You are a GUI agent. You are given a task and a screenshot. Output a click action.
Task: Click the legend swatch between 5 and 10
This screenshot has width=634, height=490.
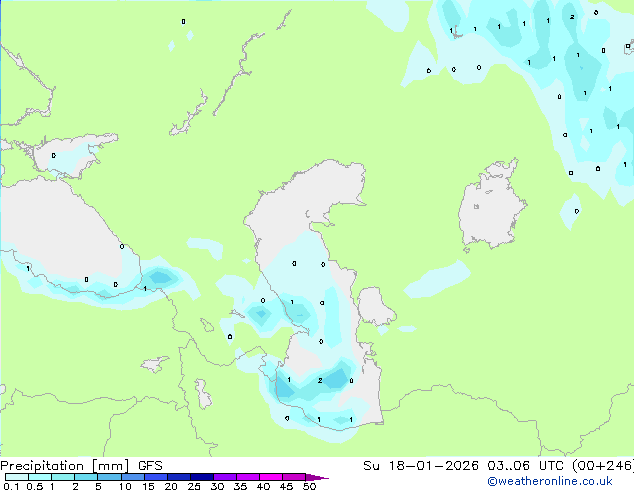click(x=109, y=477)
